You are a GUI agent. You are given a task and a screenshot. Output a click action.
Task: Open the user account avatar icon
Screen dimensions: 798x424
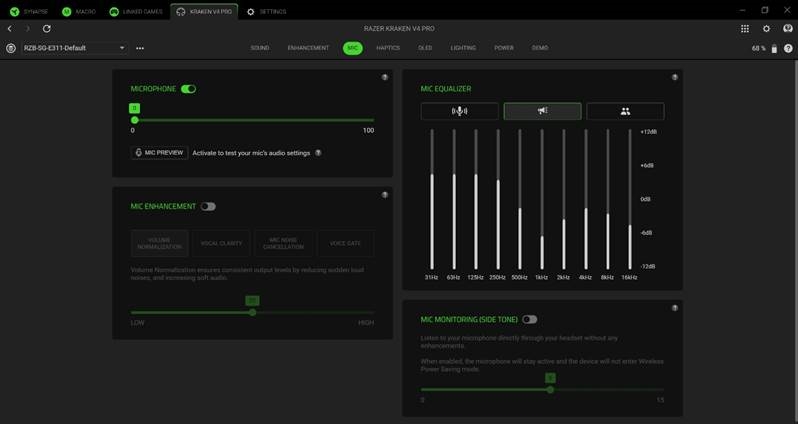click(788, 29)
